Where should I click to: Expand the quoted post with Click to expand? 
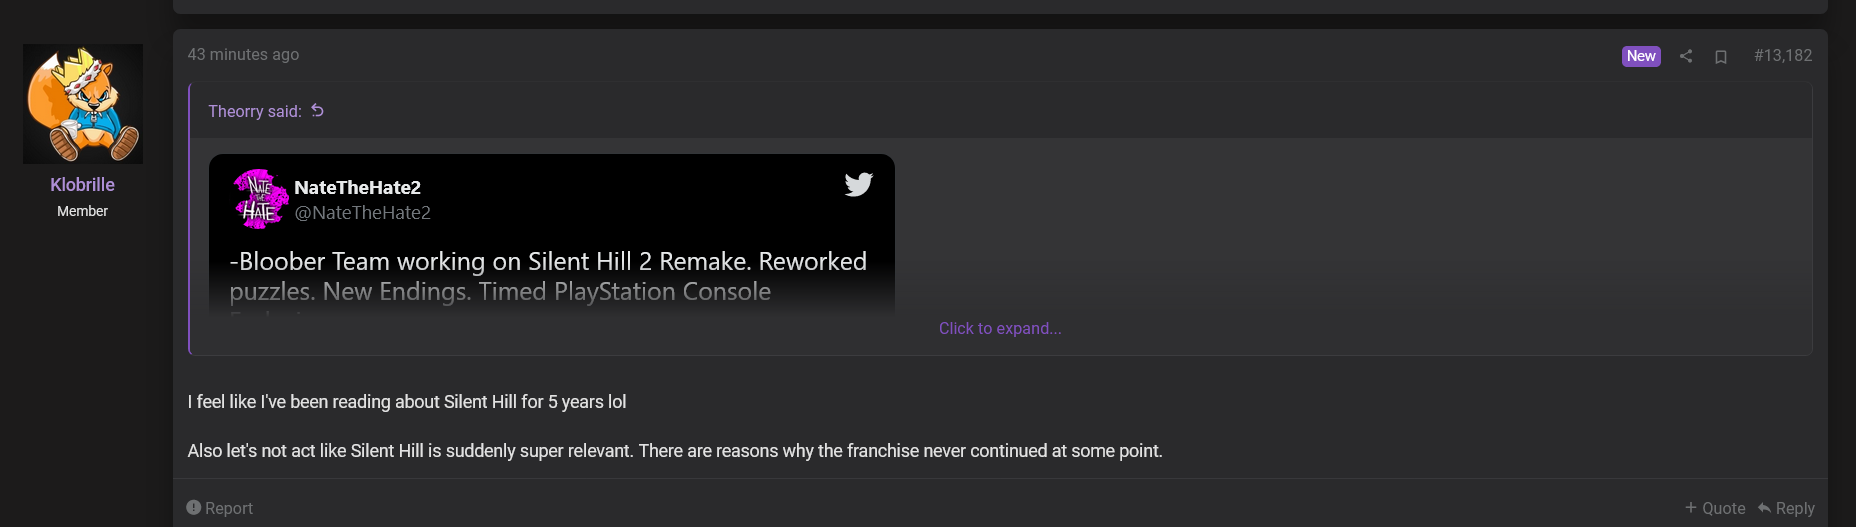[x=1000, y=328]
